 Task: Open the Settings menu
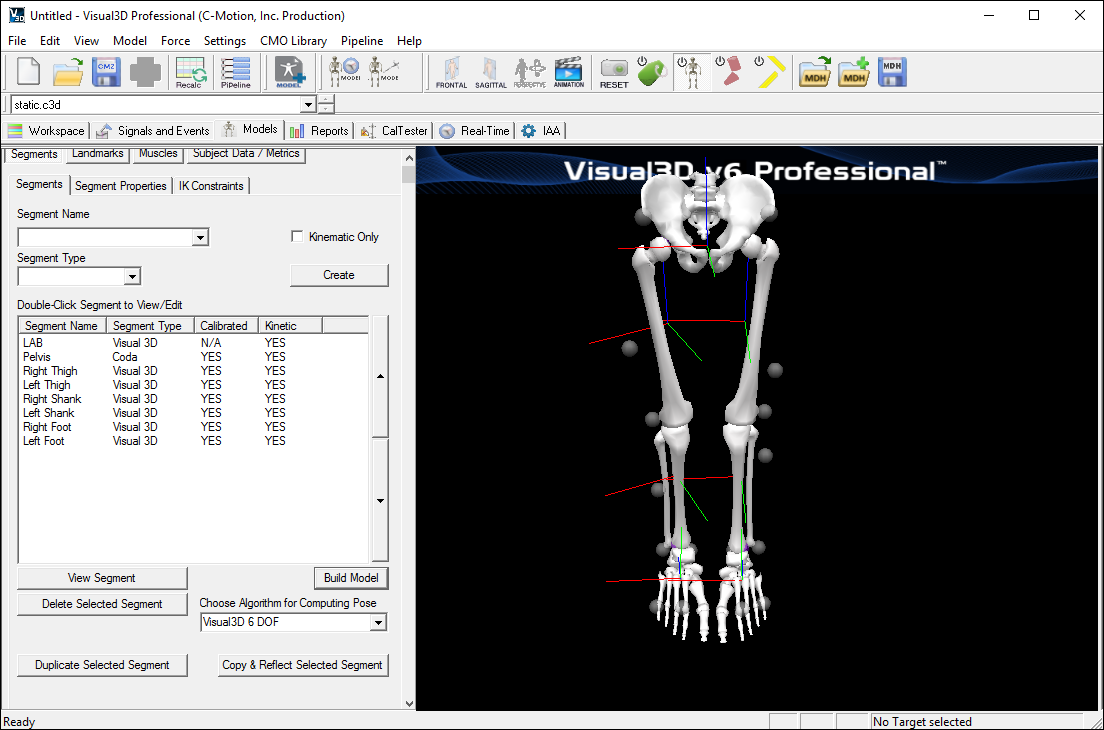pos(225,41)
